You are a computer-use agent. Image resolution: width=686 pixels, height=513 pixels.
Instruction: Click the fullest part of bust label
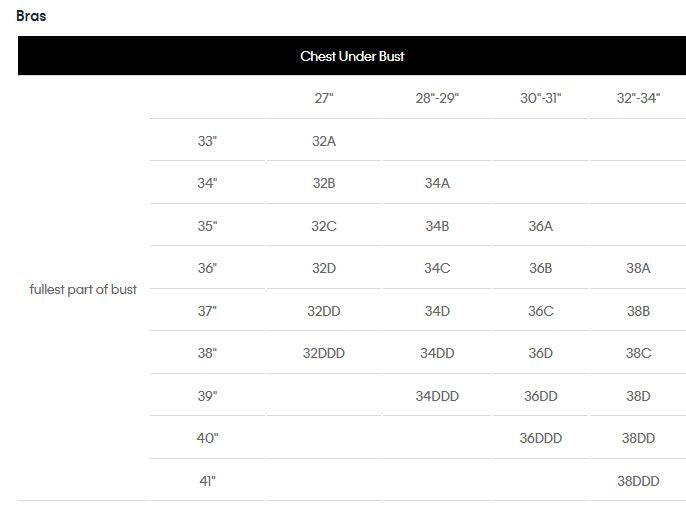pyautogui.click(x=83, y=290)
